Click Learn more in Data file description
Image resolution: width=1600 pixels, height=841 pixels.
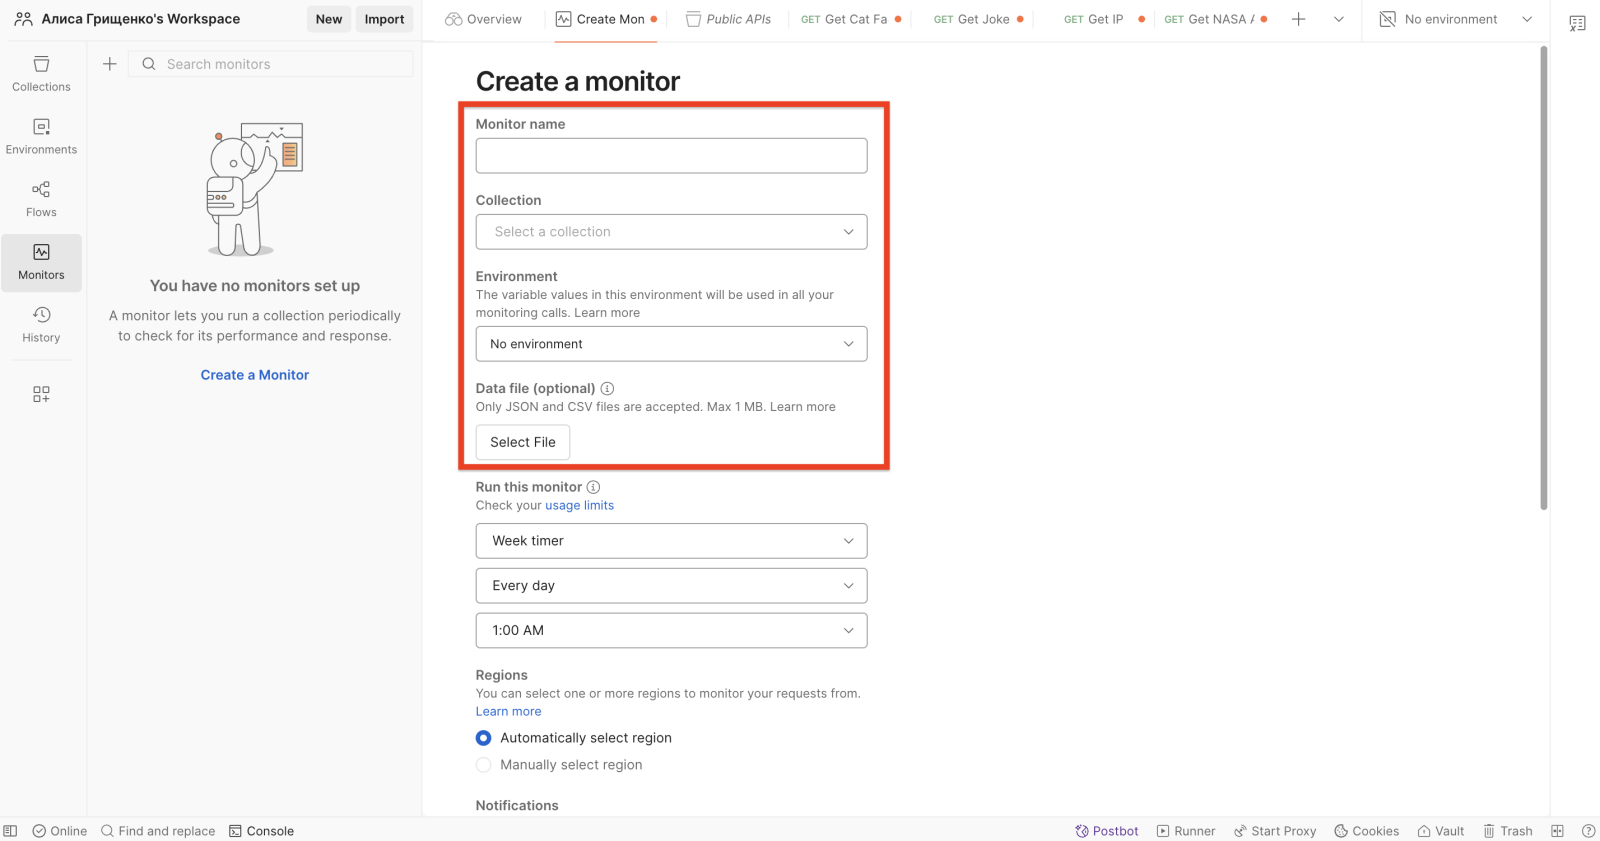[803, 407]
